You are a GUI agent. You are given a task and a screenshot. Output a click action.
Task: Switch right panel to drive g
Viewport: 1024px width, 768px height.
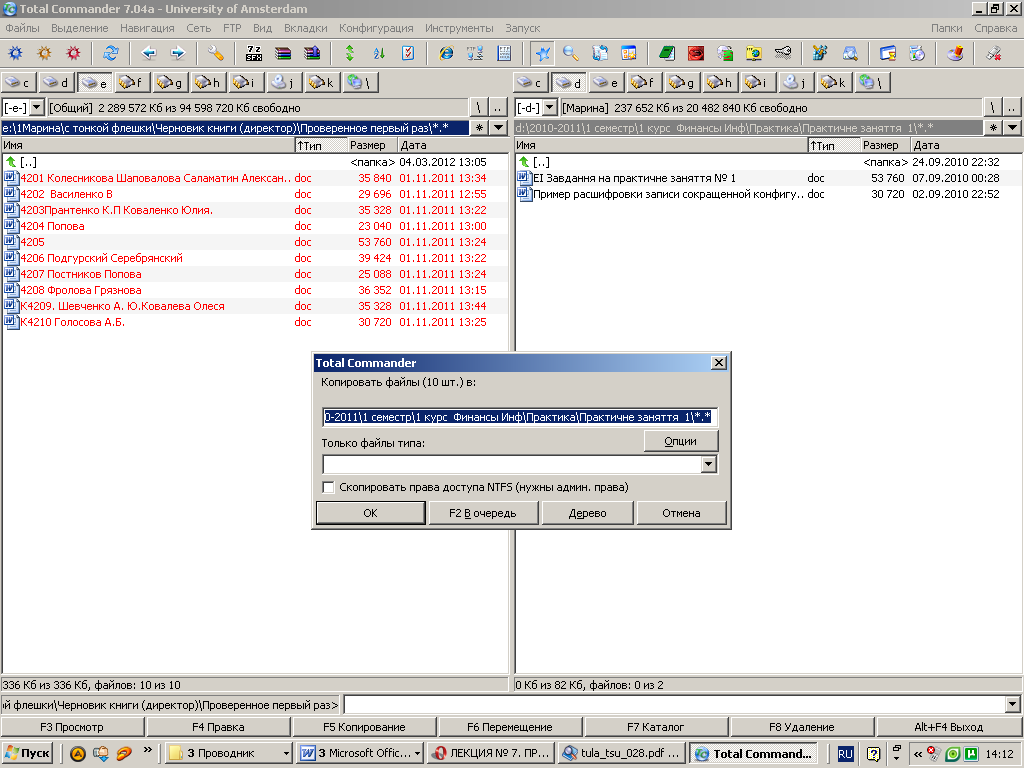pyautogui.click(x=682, y=82)
